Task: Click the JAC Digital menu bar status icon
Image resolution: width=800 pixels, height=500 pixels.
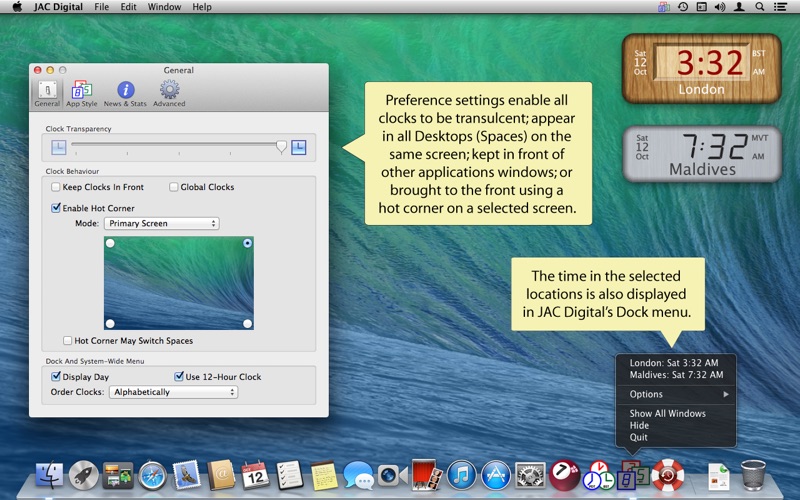Action: pyautogui.click(x=663, y=7)
